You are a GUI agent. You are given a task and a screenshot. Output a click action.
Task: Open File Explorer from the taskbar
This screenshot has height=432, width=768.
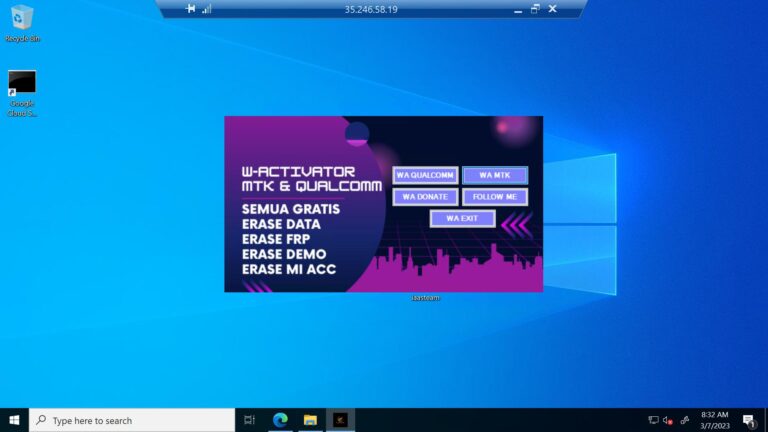[310, 420]
